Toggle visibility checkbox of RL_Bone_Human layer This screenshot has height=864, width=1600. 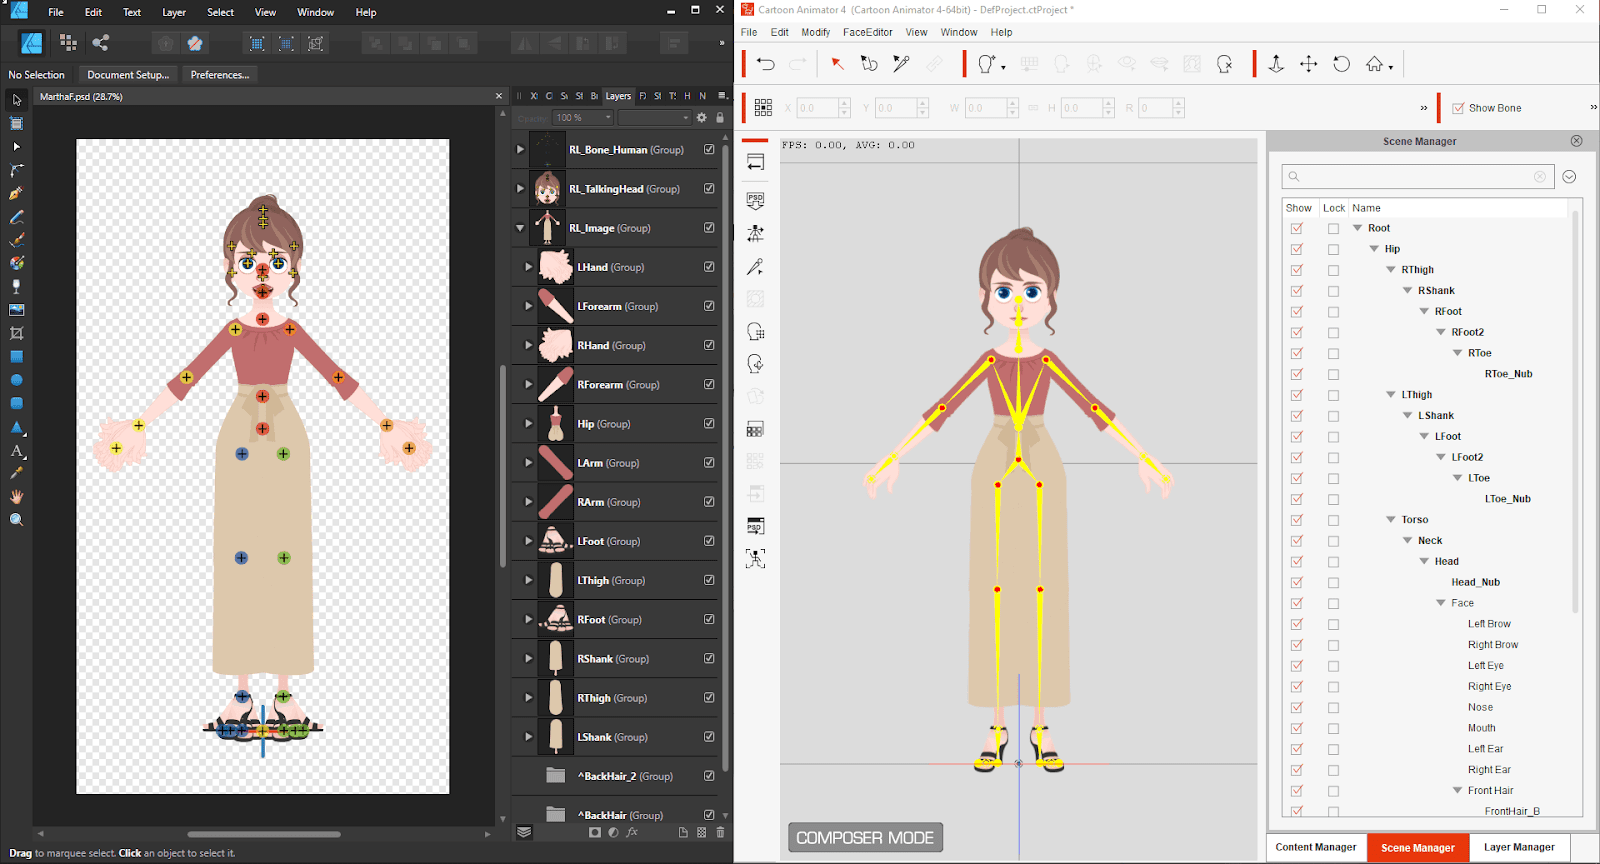pyautogui.click(x=709, y=150)
